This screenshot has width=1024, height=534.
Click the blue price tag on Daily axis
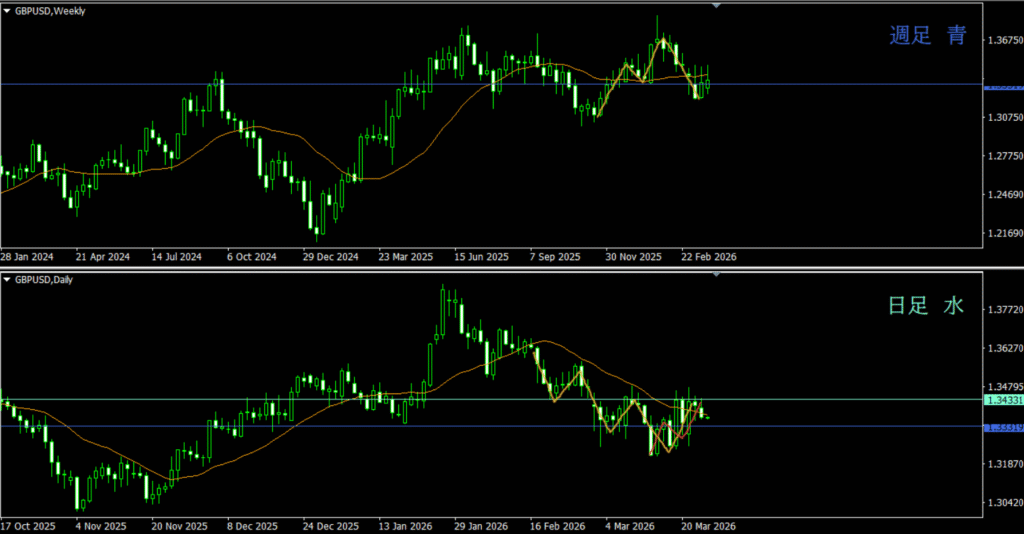pos(1003,428)
